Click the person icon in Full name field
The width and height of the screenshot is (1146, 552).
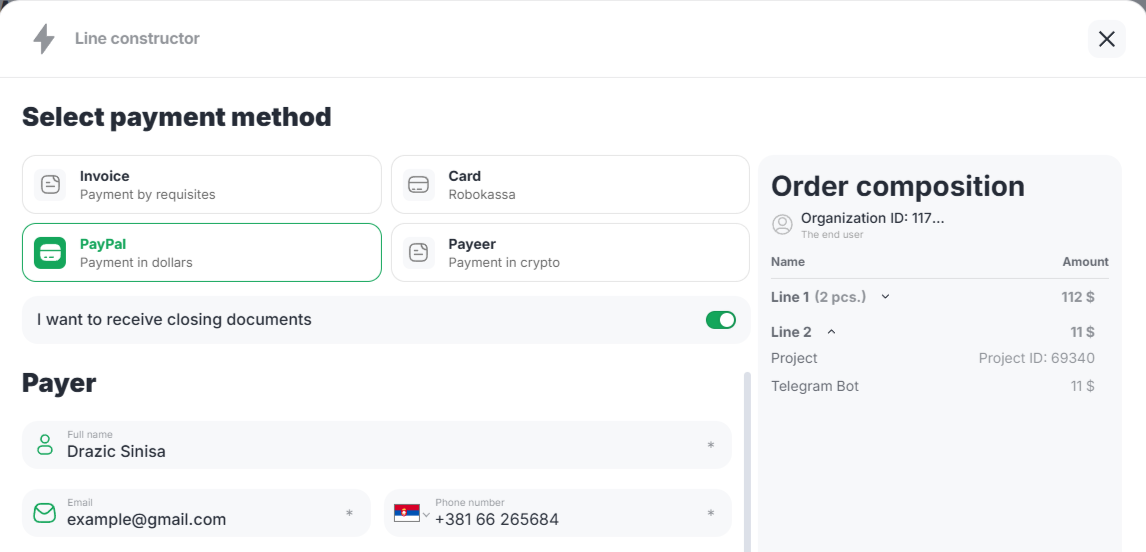pyautogui.click(x=45, y=445)
